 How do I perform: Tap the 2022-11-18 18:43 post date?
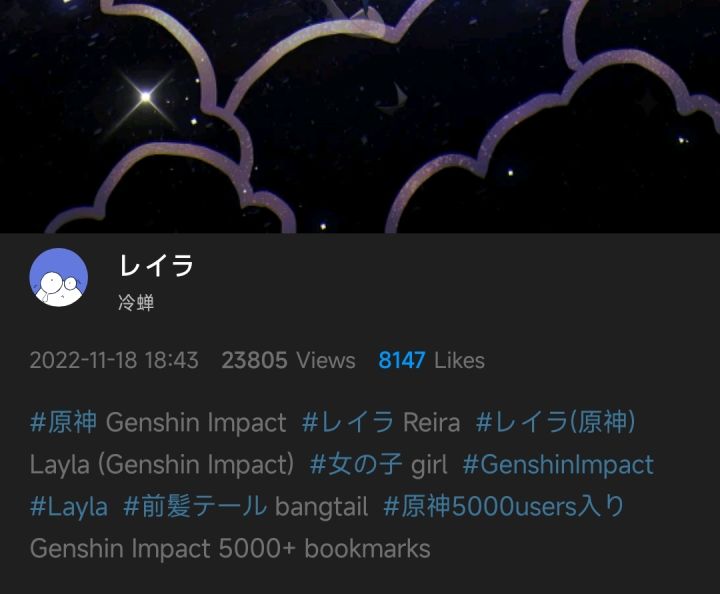[x=114, y=360]
